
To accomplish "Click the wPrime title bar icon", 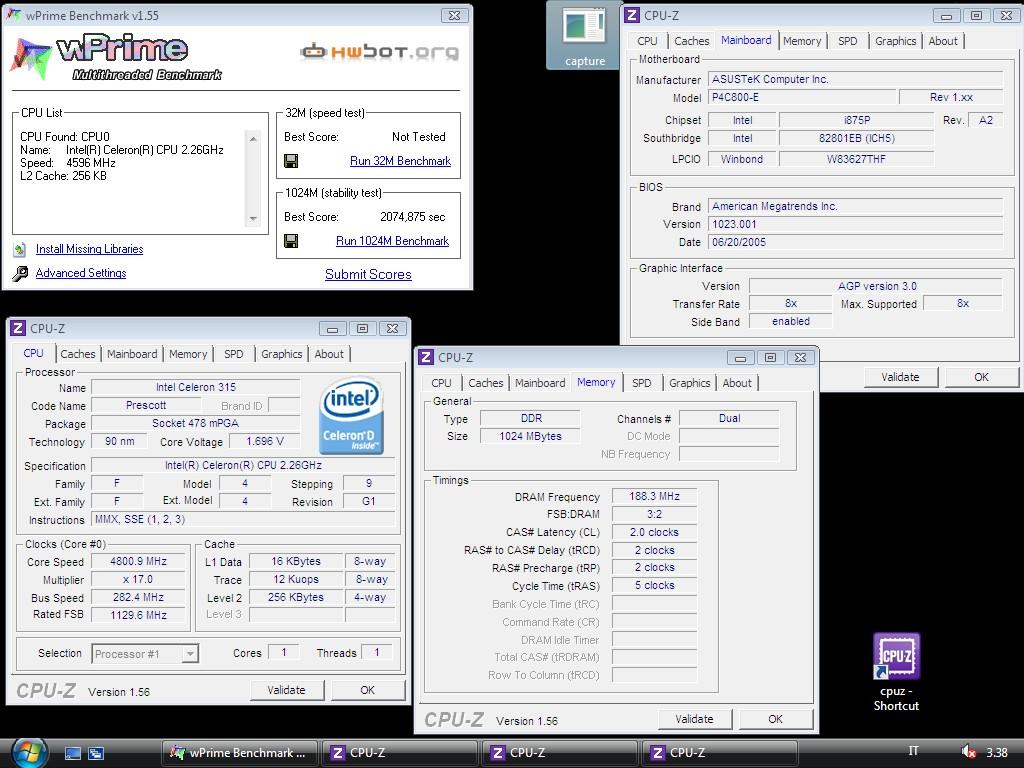I will point(13,15).
